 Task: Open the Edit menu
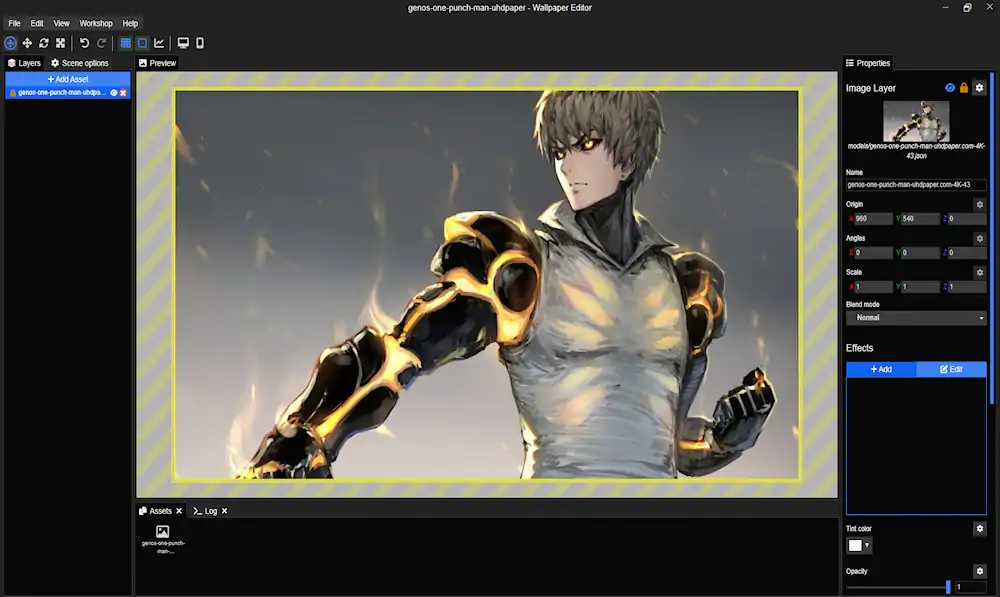[37, 24]
